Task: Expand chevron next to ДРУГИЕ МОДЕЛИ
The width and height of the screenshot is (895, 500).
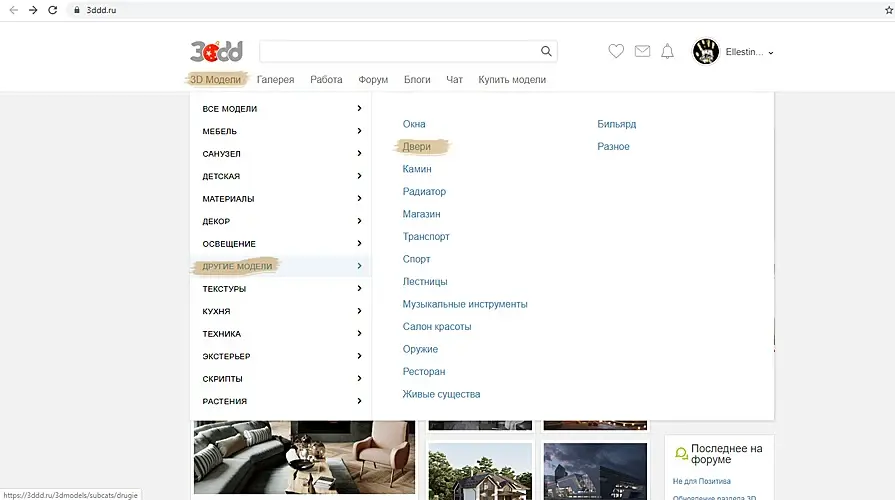Action: click(359, 266)
